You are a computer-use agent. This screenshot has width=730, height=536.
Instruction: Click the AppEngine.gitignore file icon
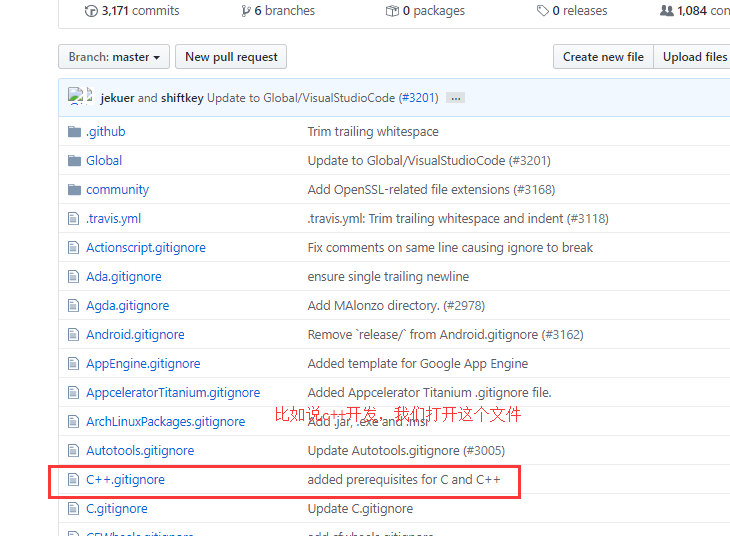pyautogui.click(x=74, y=364)
